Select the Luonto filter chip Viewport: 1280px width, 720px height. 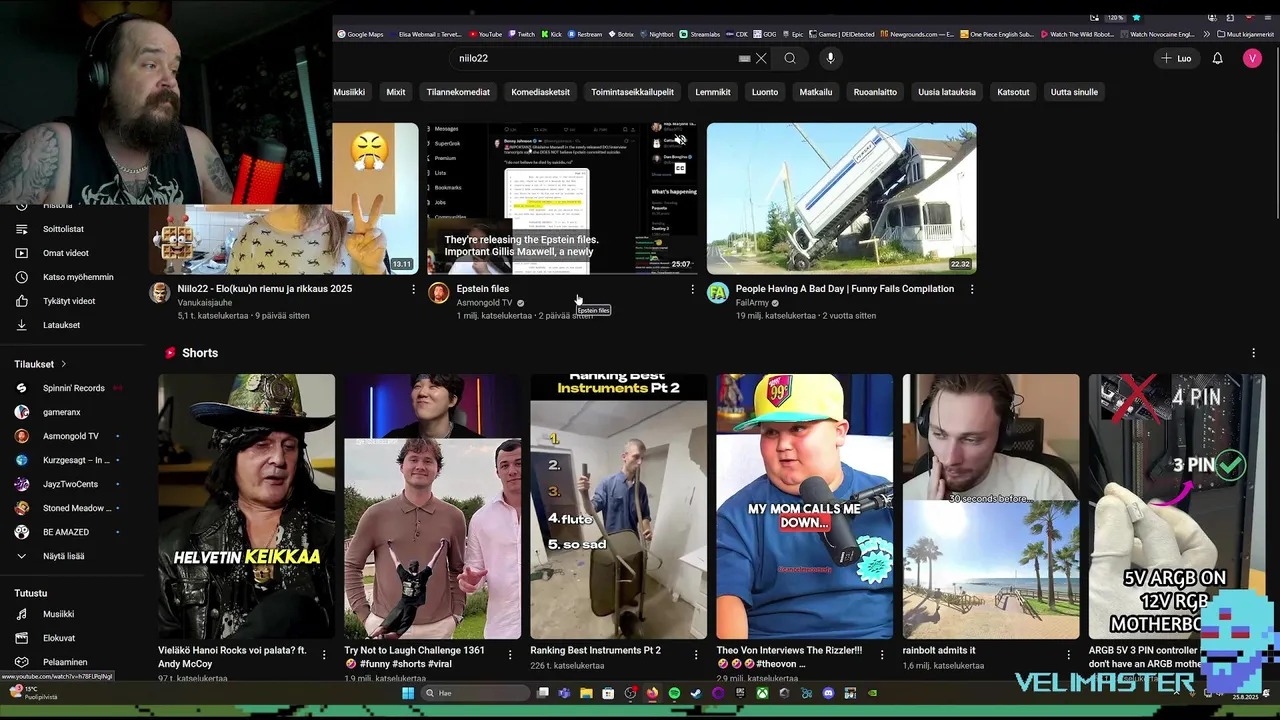coord(765,92)
